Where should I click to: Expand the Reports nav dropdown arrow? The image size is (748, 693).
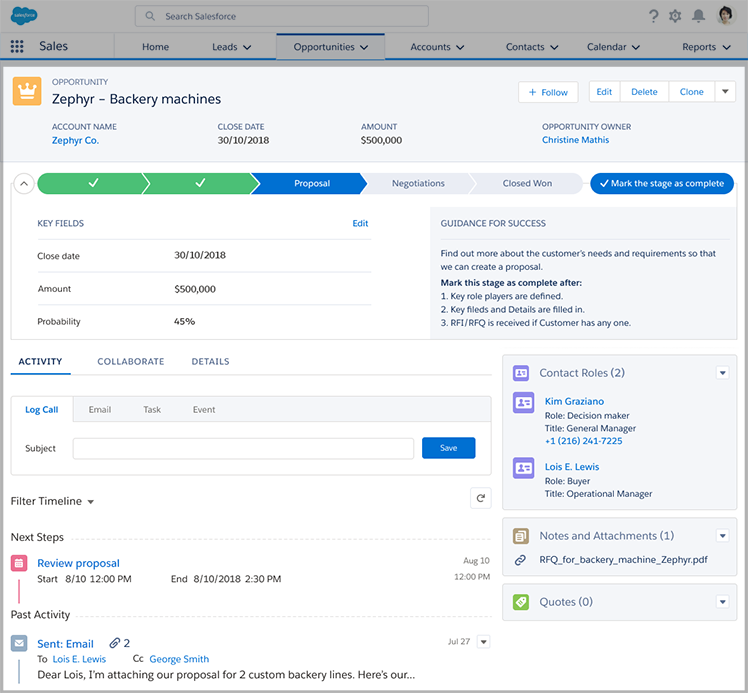pos(726,47)
